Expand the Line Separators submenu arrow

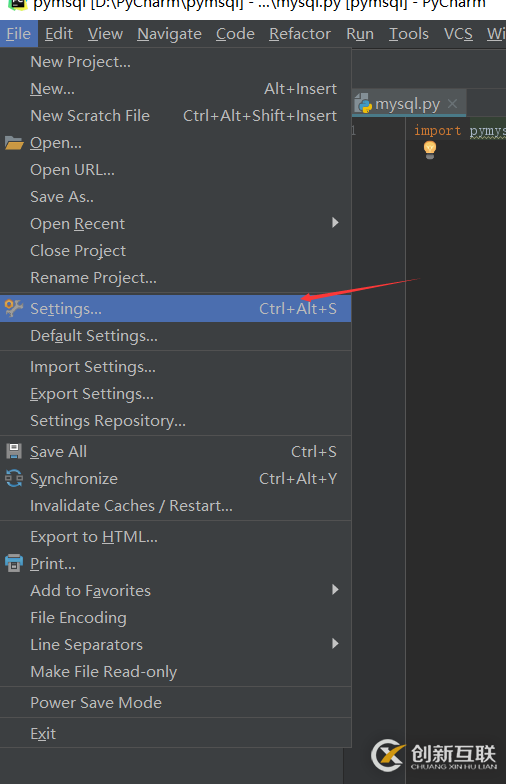click(336, 644)
